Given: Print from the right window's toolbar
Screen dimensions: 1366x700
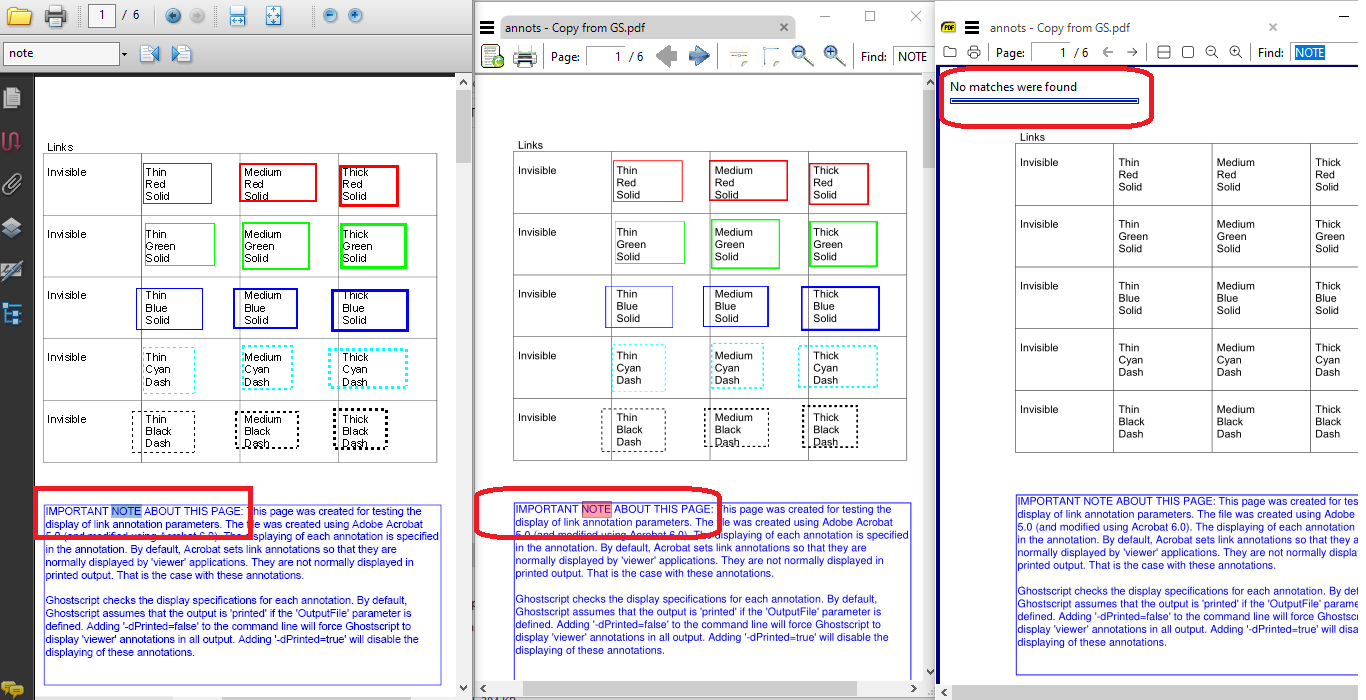Looking at the screenshot, I should 974,52.
